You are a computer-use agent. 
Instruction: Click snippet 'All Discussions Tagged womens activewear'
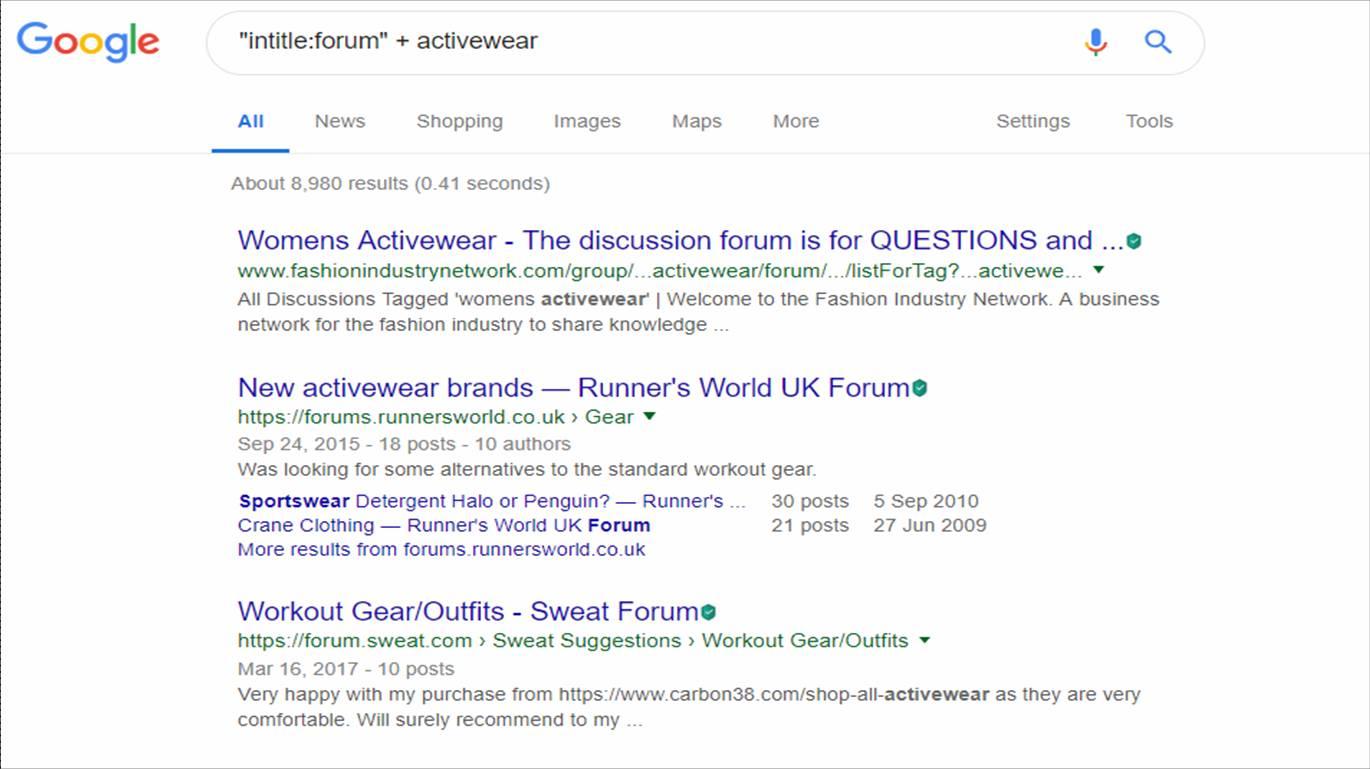(699, 312)
